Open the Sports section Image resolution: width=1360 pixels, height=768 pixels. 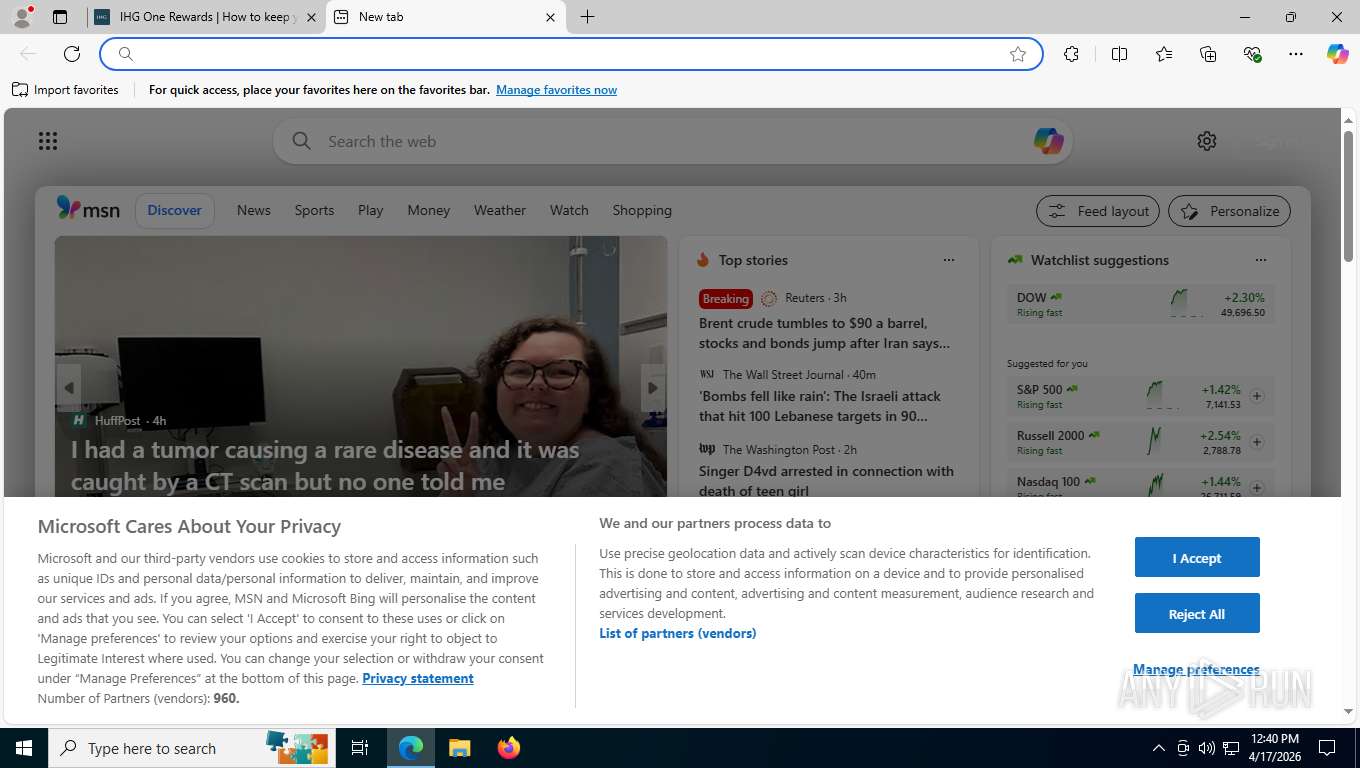point(314,210)
